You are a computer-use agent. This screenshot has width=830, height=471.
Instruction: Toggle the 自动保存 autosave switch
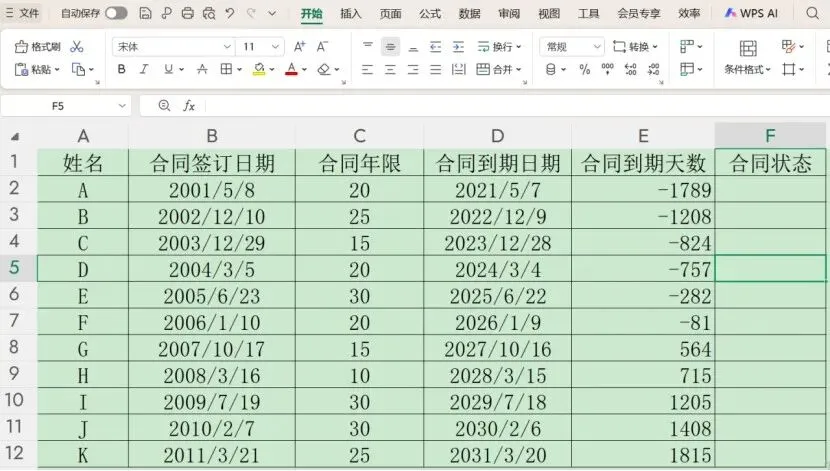[x=116, y=13]
